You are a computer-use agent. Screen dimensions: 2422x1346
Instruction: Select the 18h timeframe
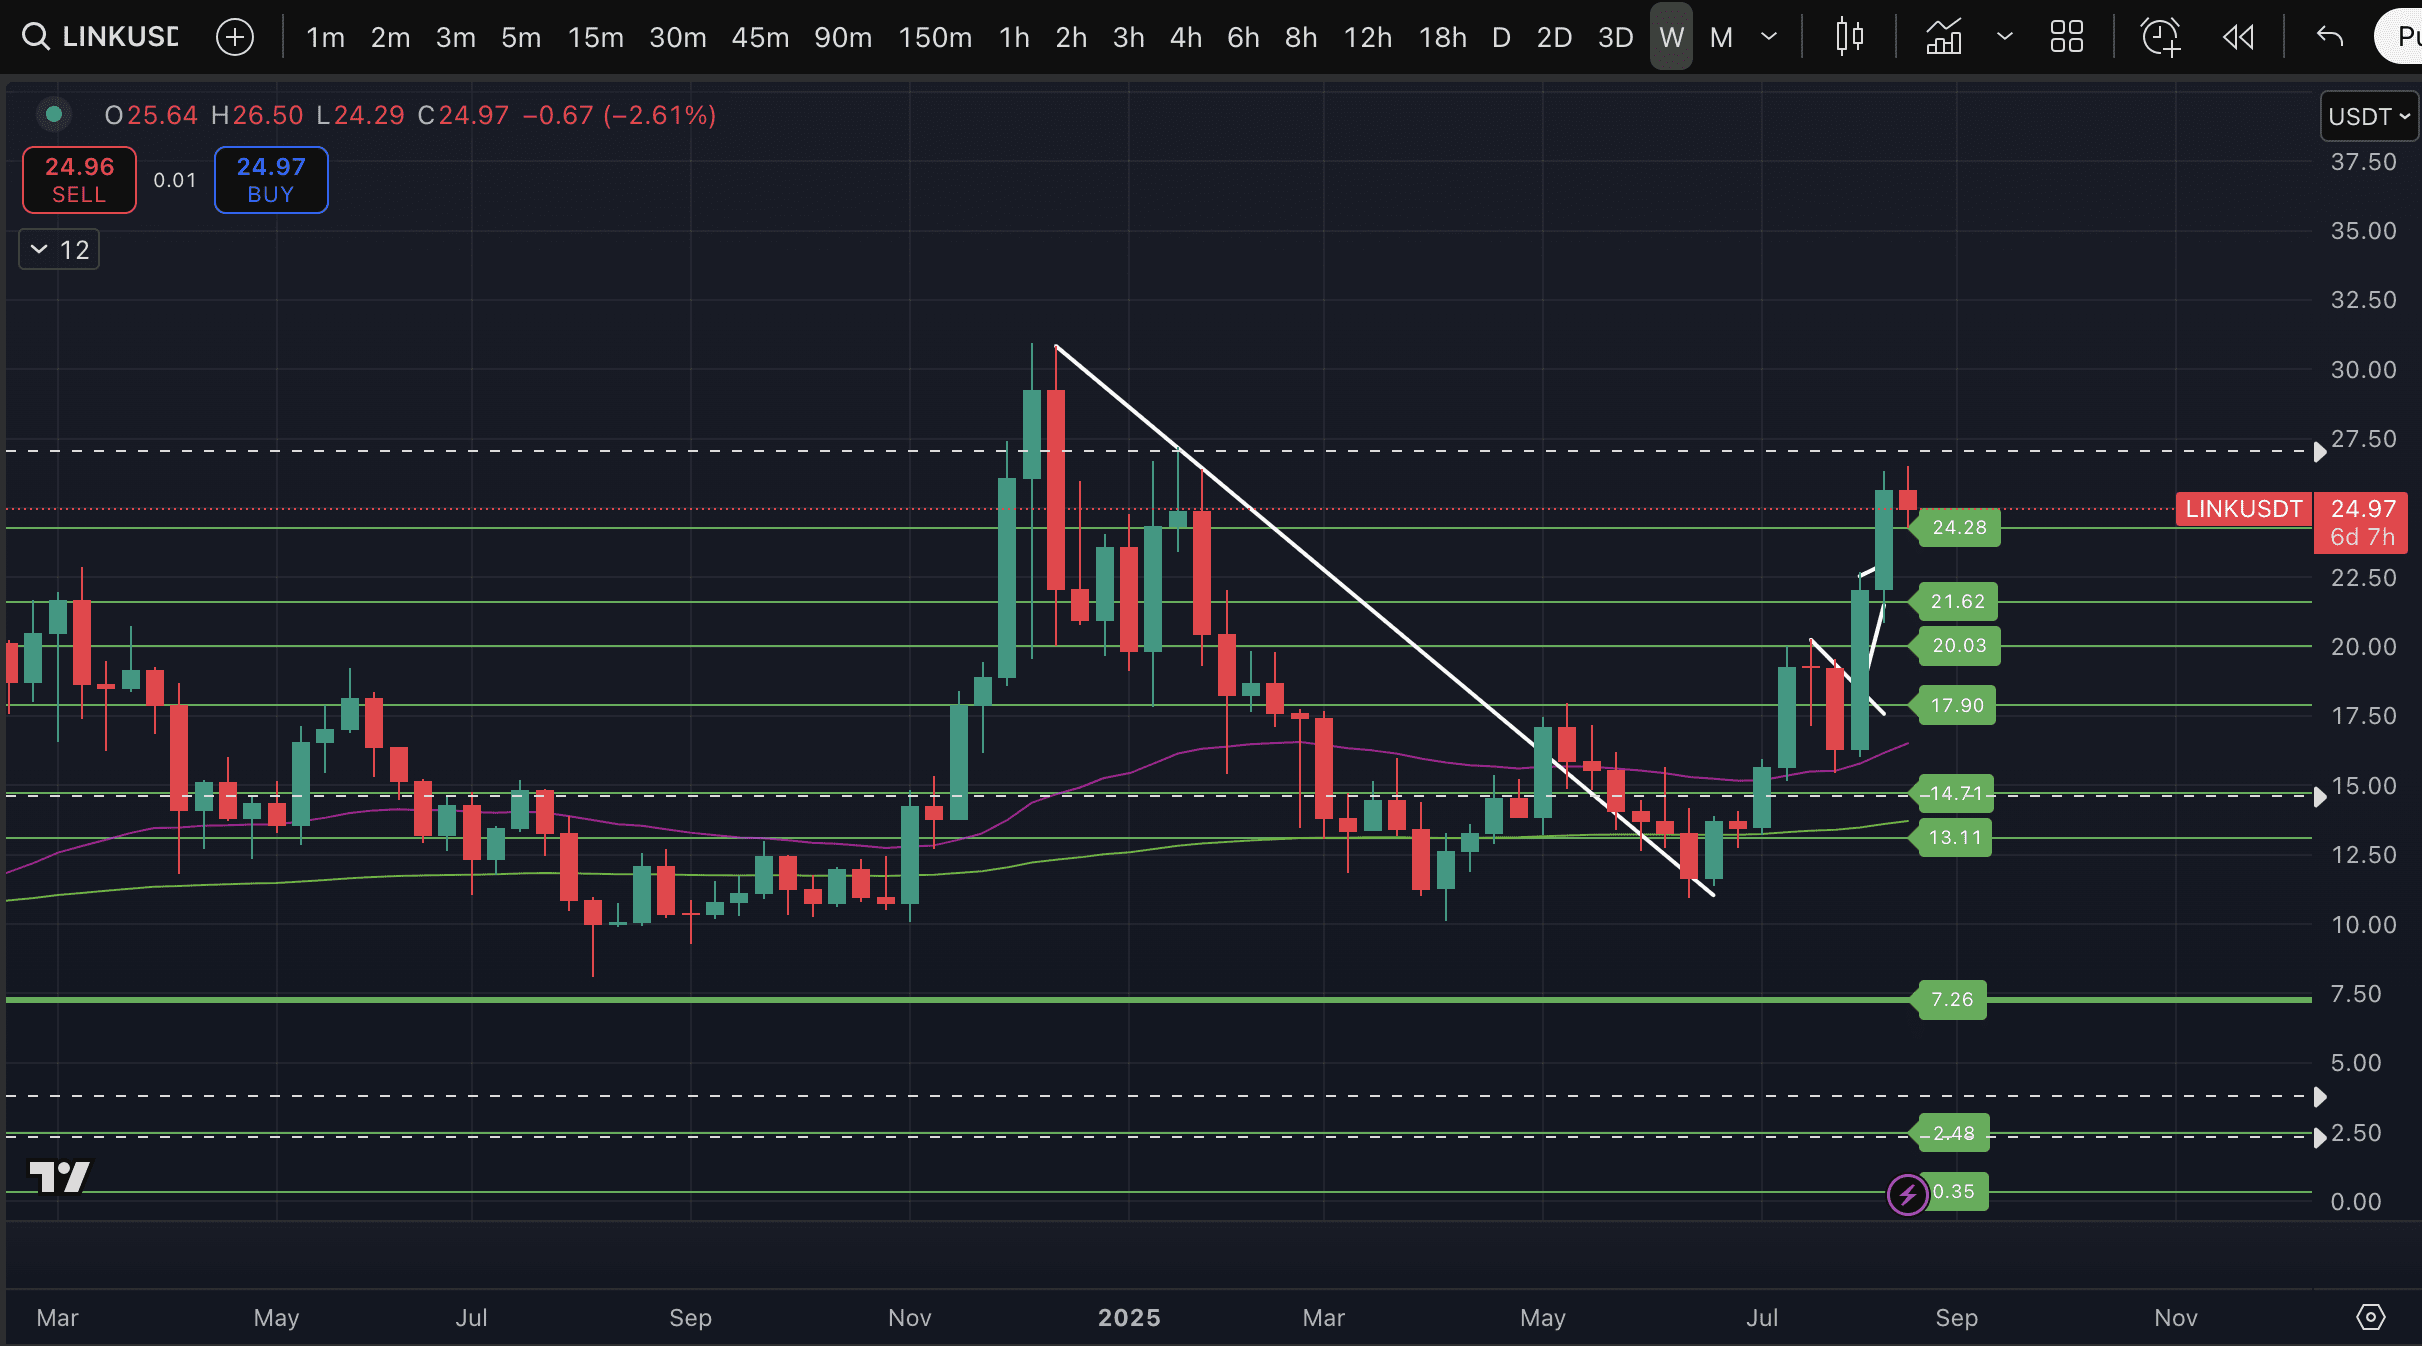click(x=1442, y=37)
